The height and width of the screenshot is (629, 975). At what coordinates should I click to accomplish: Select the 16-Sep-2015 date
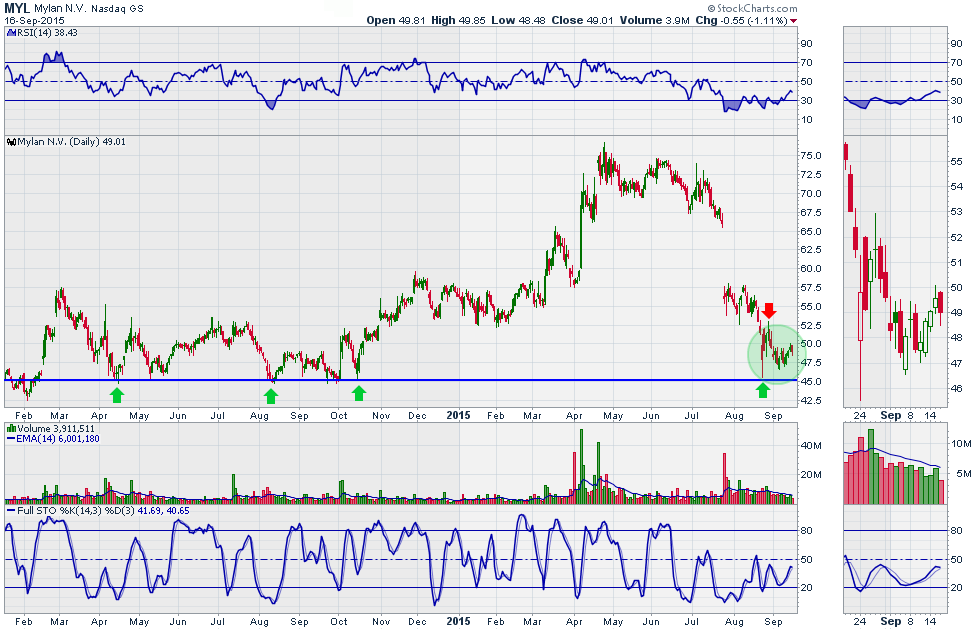(34, 21)
